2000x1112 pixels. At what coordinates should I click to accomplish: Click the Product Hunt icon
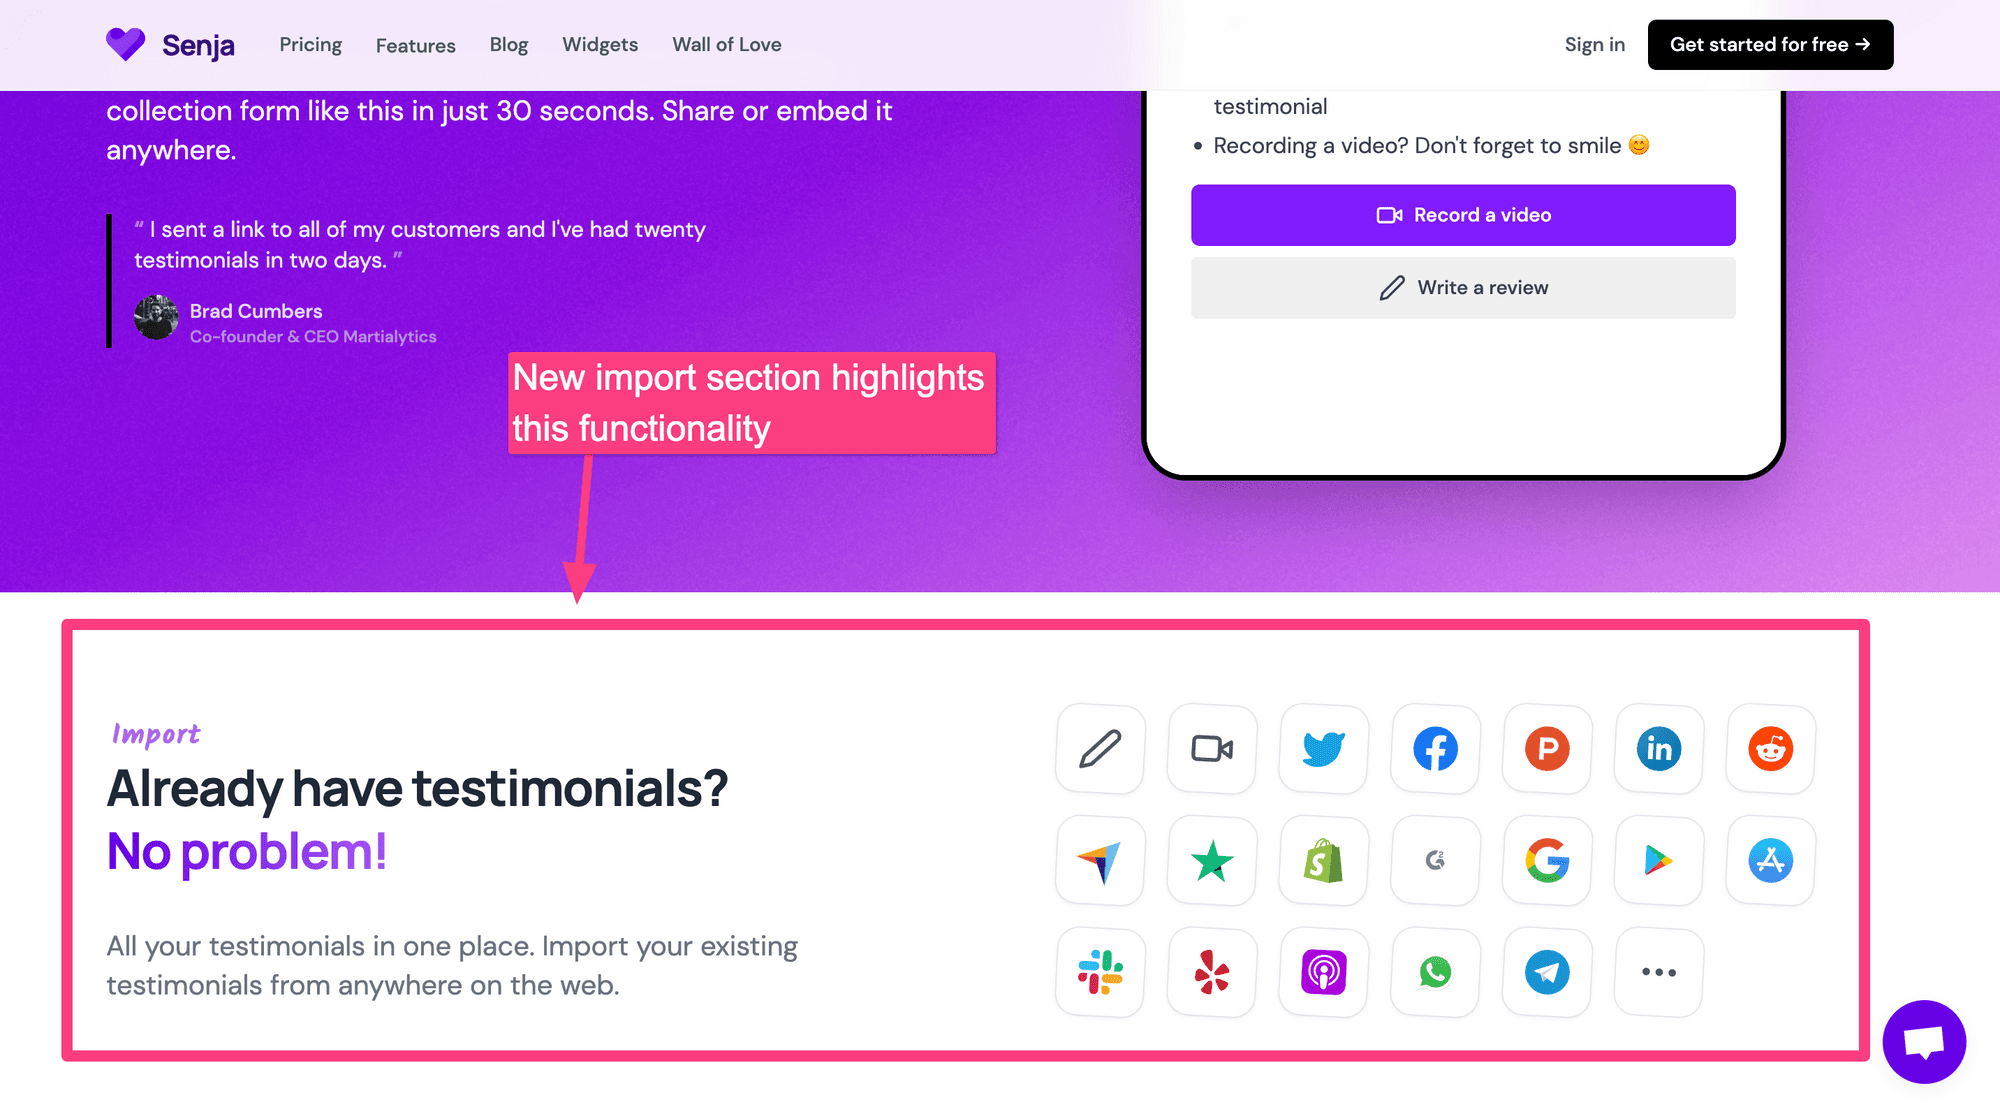pos(1547,749)
